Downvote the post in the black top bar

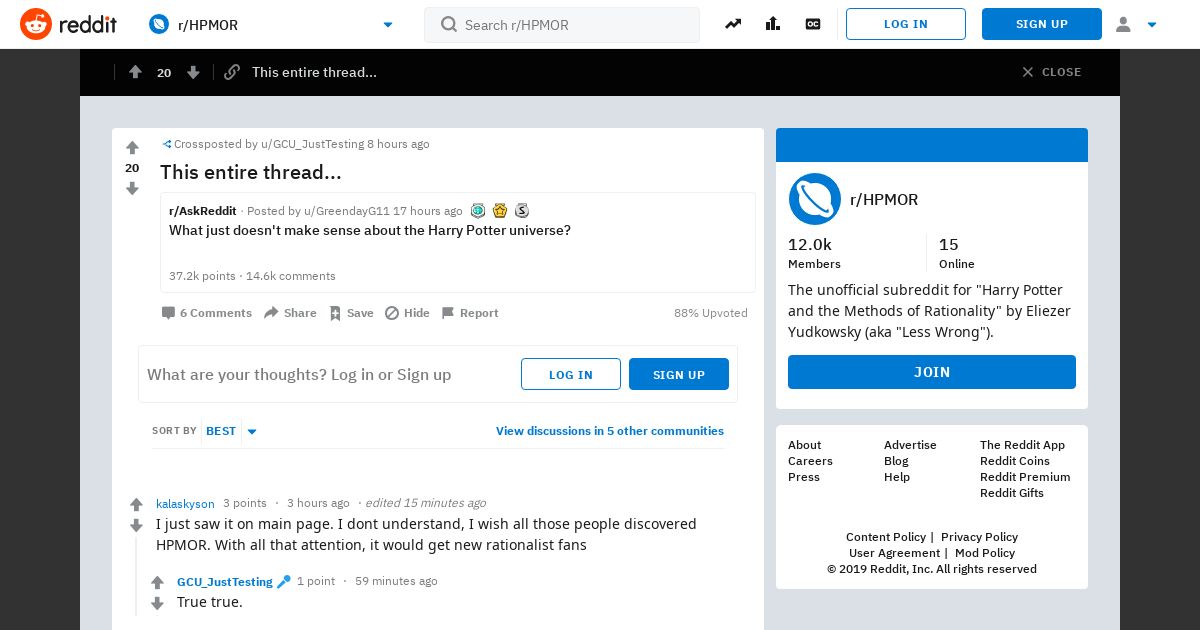(193, 72)
